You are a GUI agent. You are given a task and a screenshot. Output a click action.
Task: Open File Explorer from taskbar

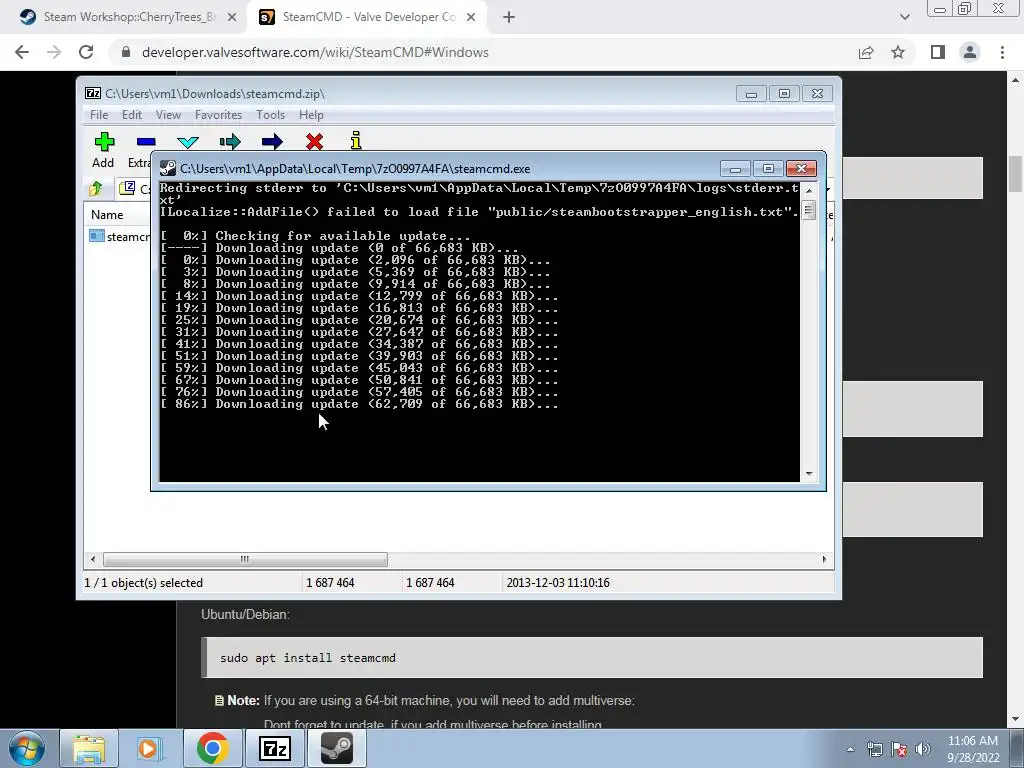(89, 748)
